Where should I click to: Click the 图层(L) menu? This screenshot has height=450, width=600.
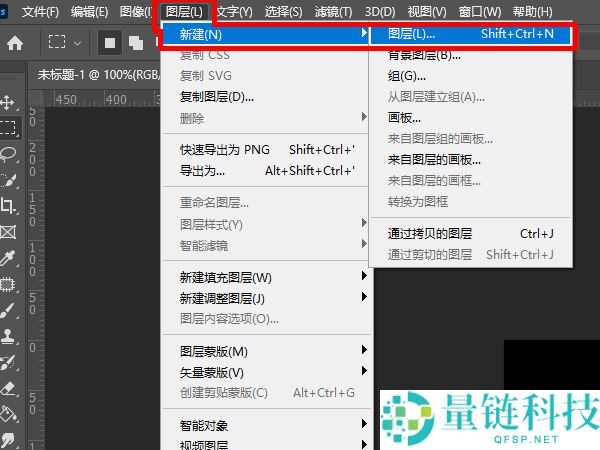pos(184,12)
